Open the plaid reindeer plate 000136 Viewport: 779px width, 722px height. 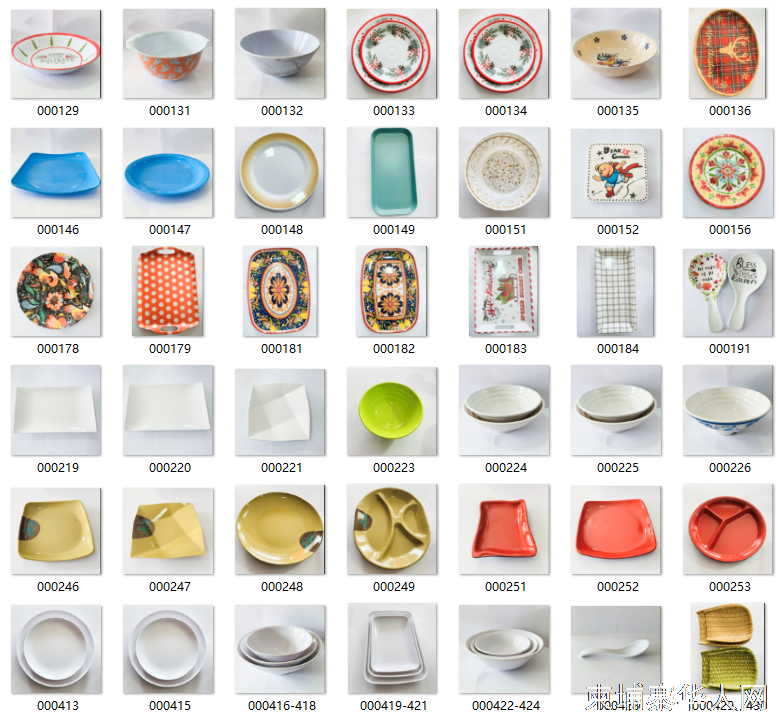point(727,54)
